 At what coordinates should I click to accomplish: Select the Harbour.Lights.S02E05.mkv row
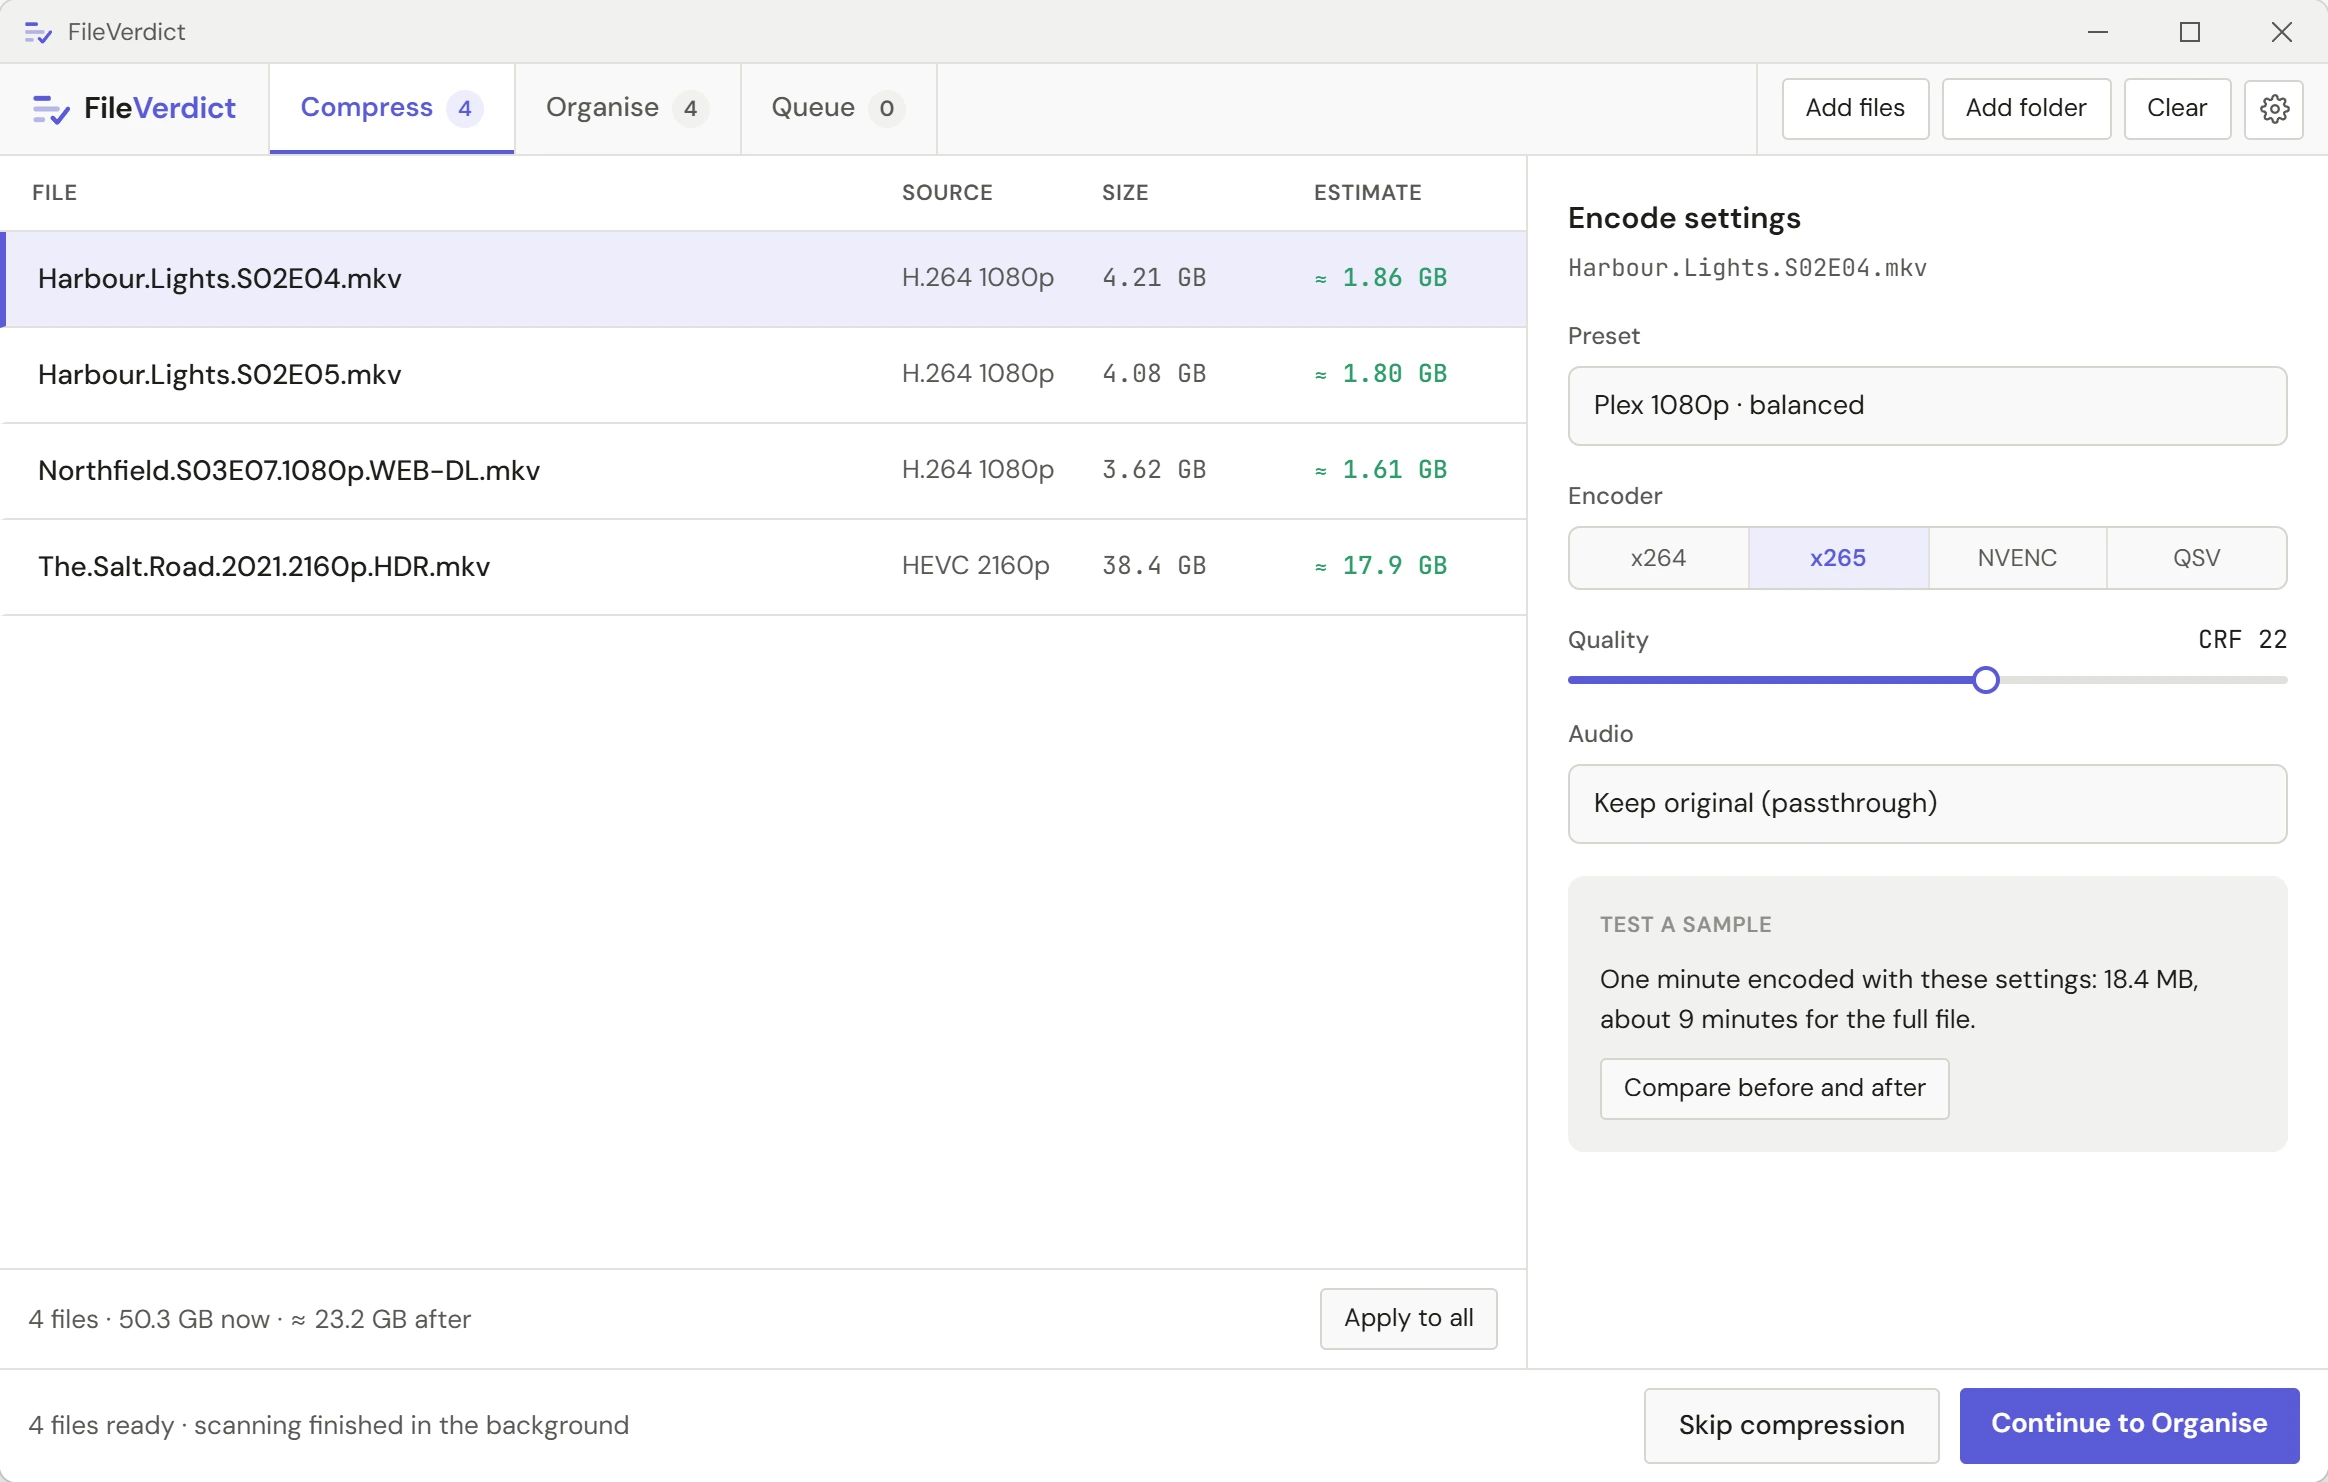tap(763, 375)
